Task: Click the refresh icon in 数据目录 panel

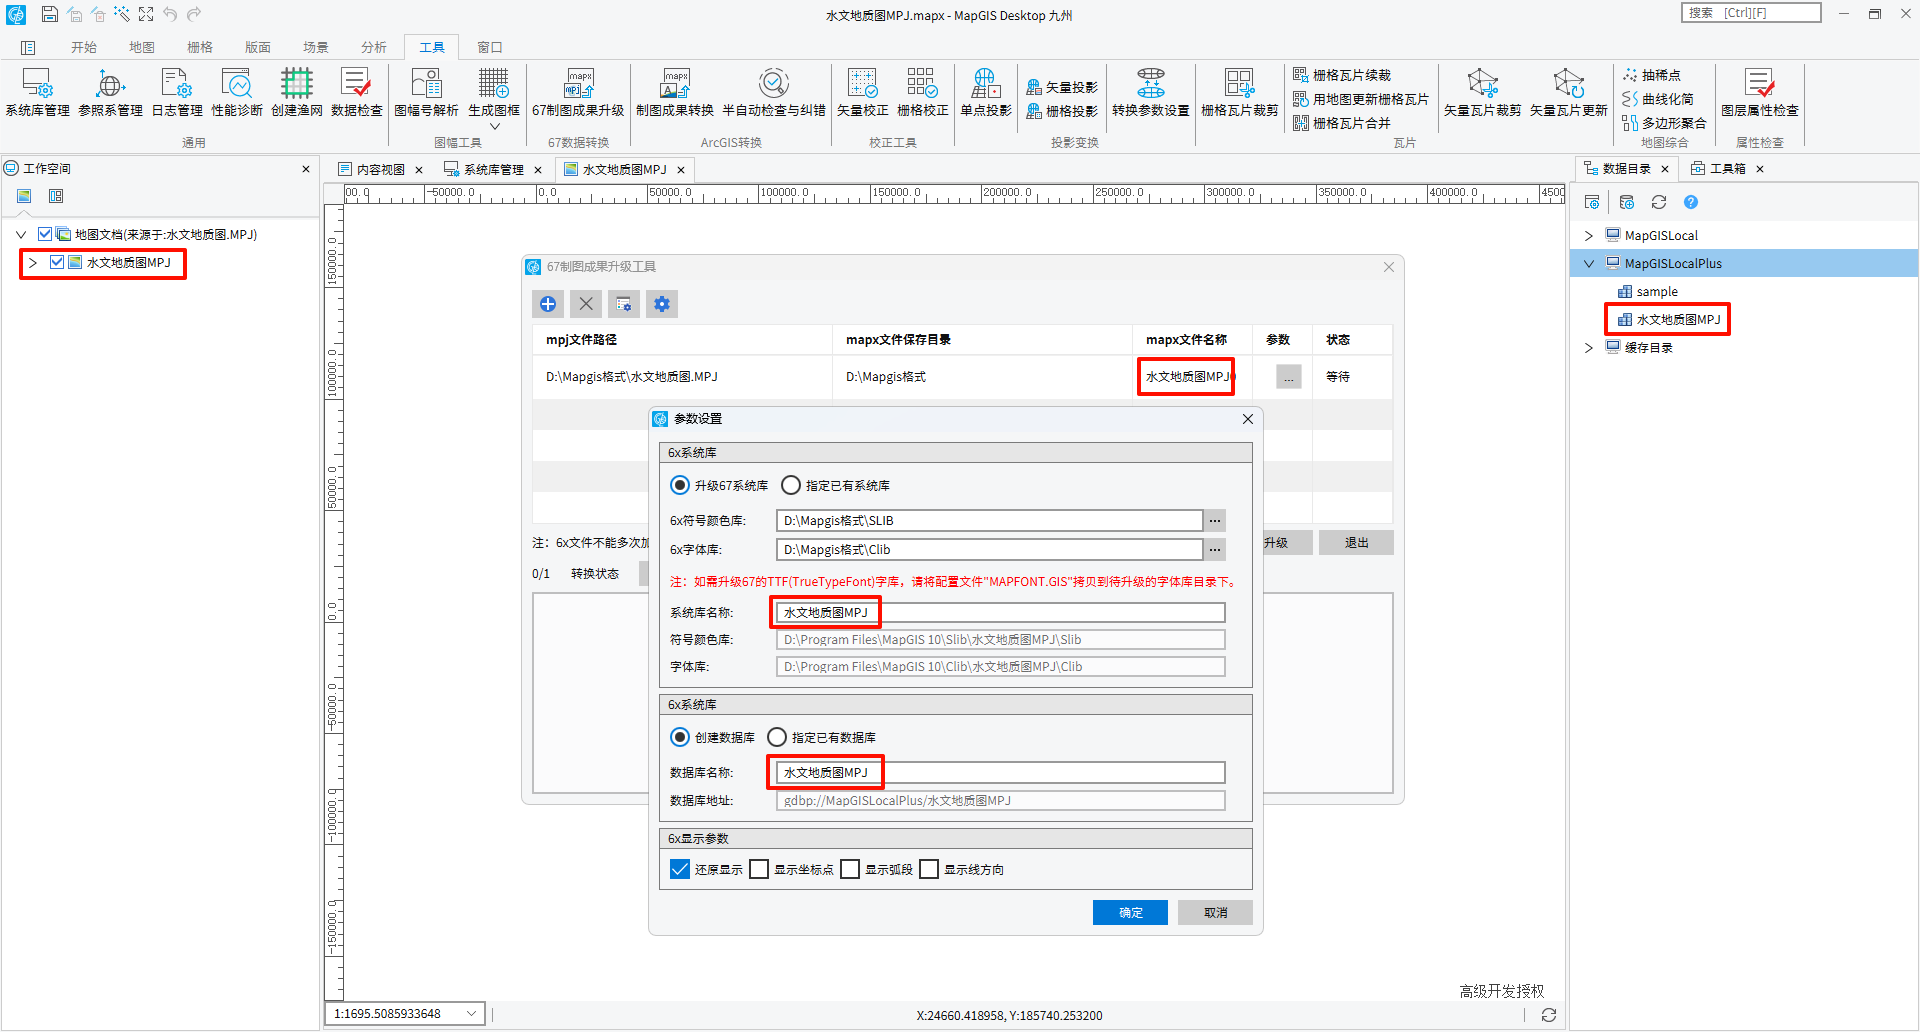Action: [1659, 203]
